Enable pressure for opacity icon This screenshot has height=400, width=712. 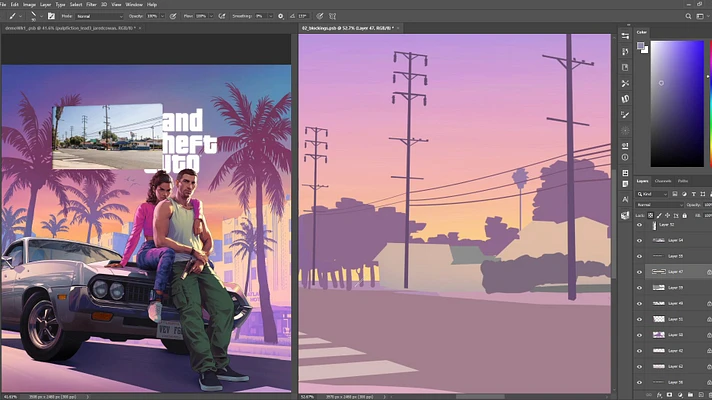[173, 16]
